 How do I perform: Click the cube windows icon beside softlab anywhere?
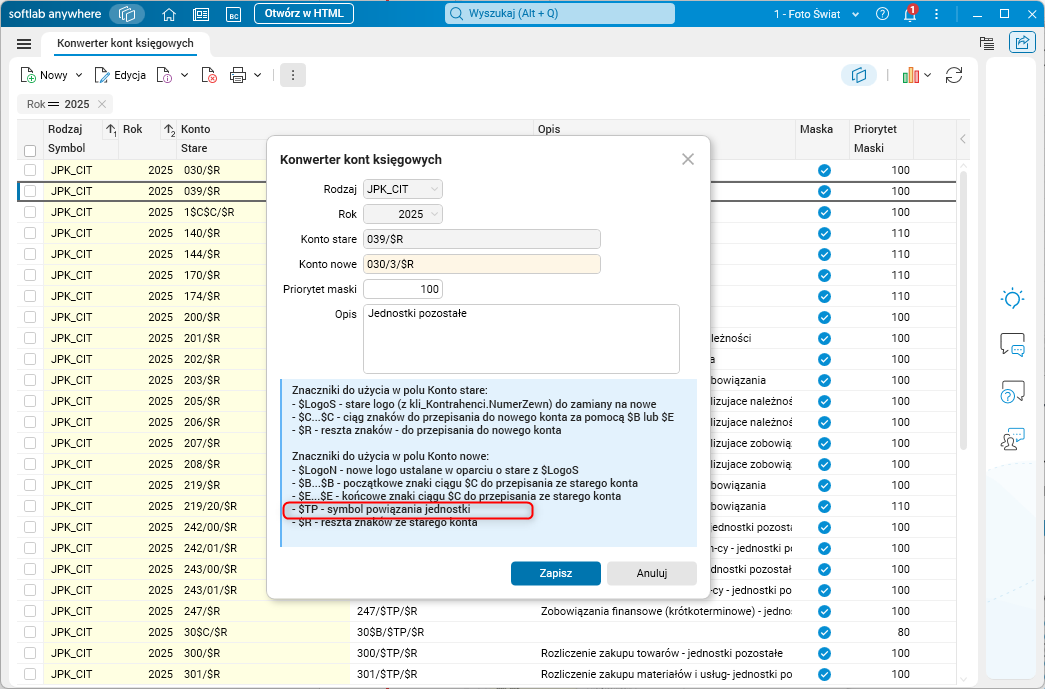click(127, 14)
